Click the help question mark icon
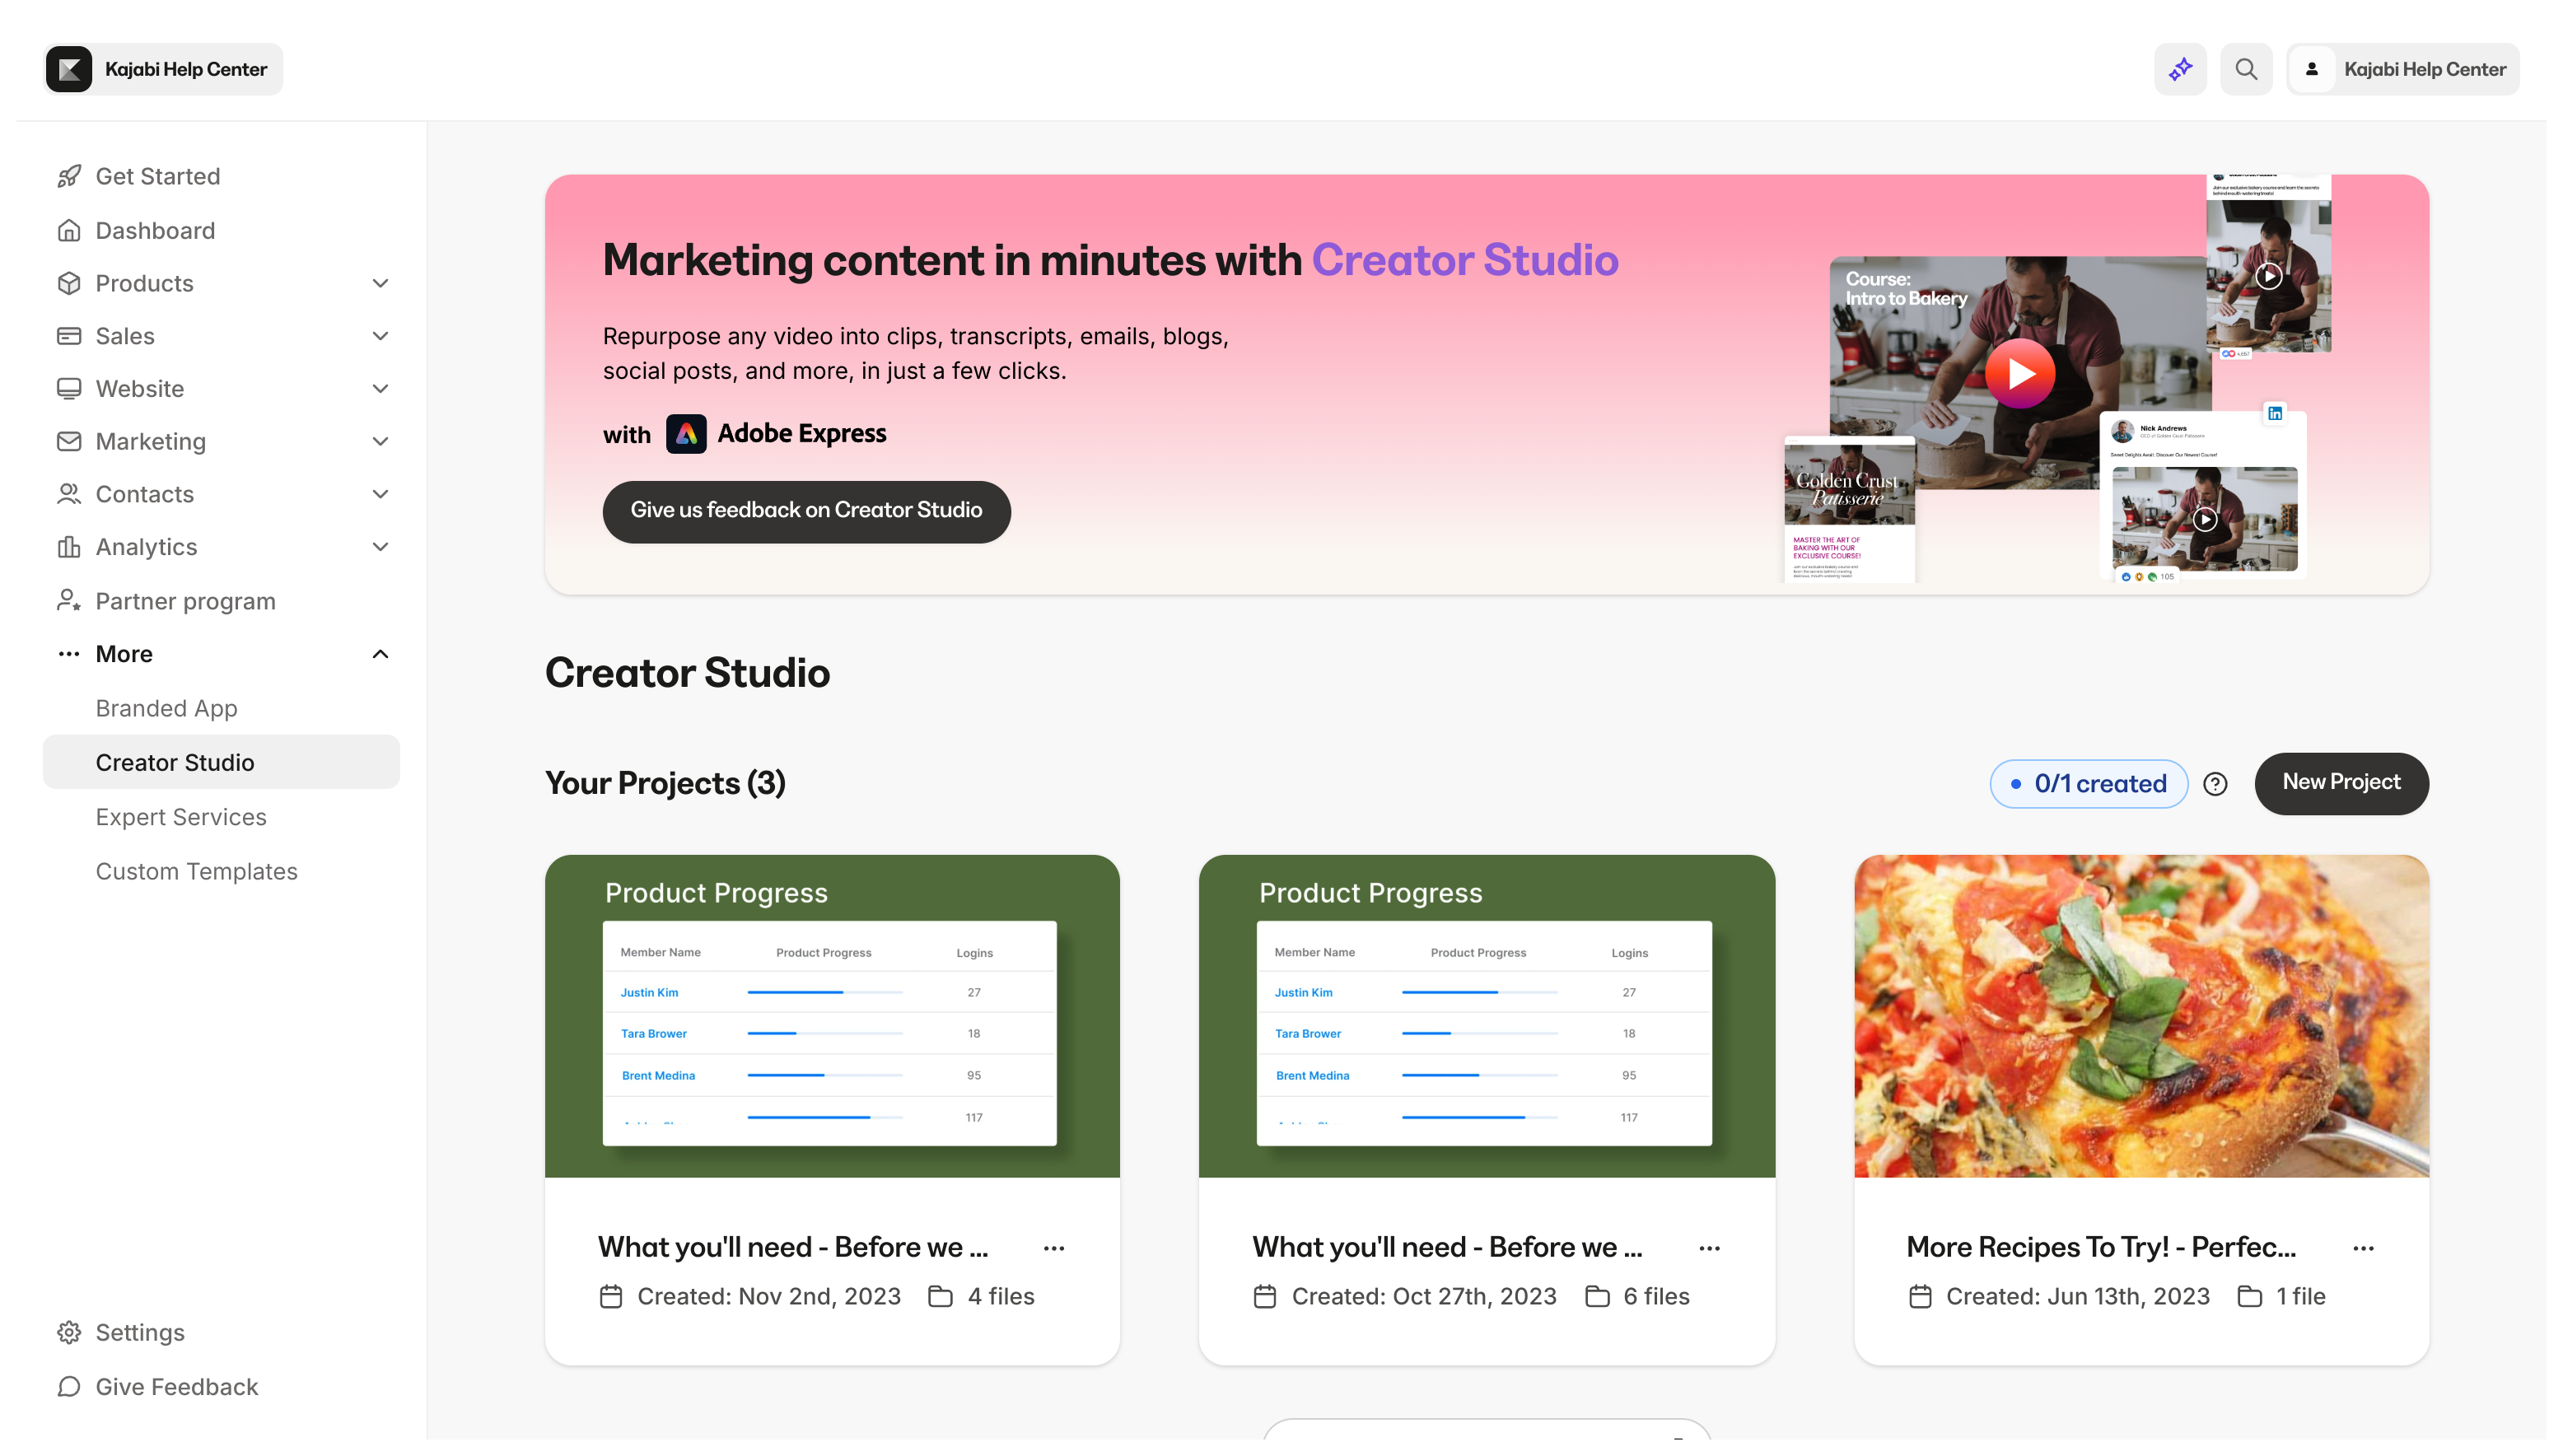 (2215, 784)
